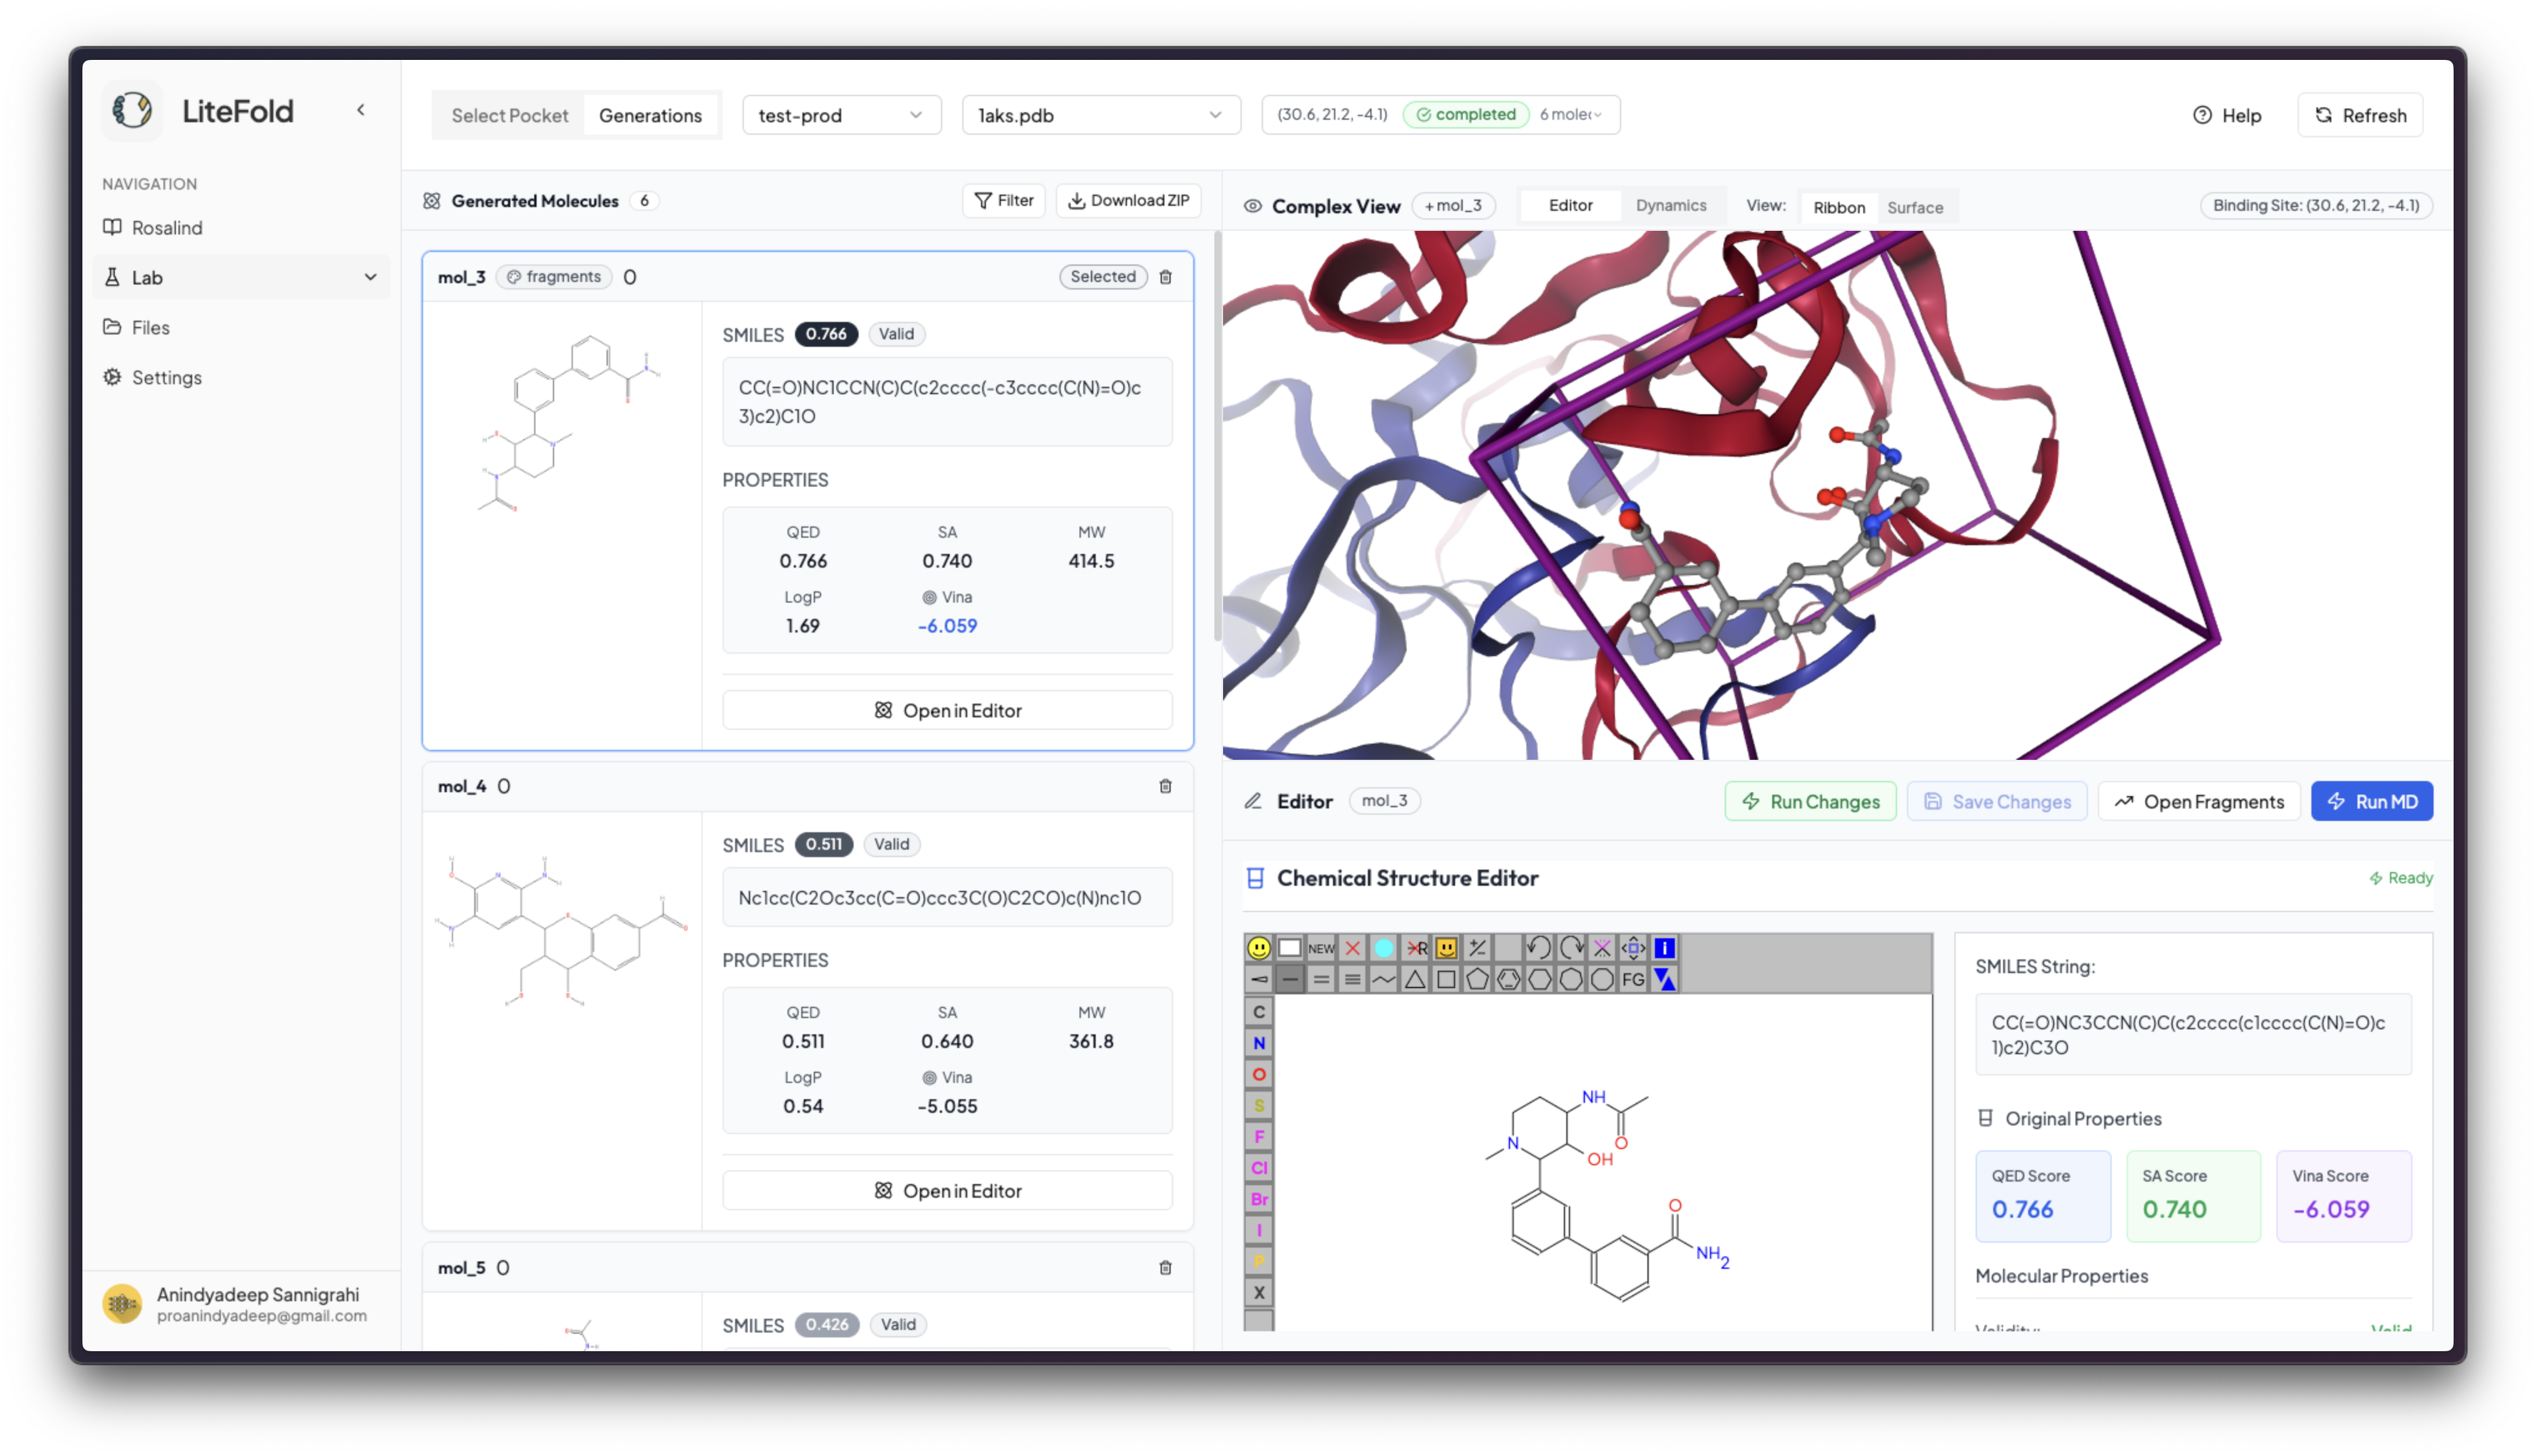This screenshot has width=2536, height=1456.
Task: Click Download ZIP button
Action: pyautogui.click(x=1128, y=200)
